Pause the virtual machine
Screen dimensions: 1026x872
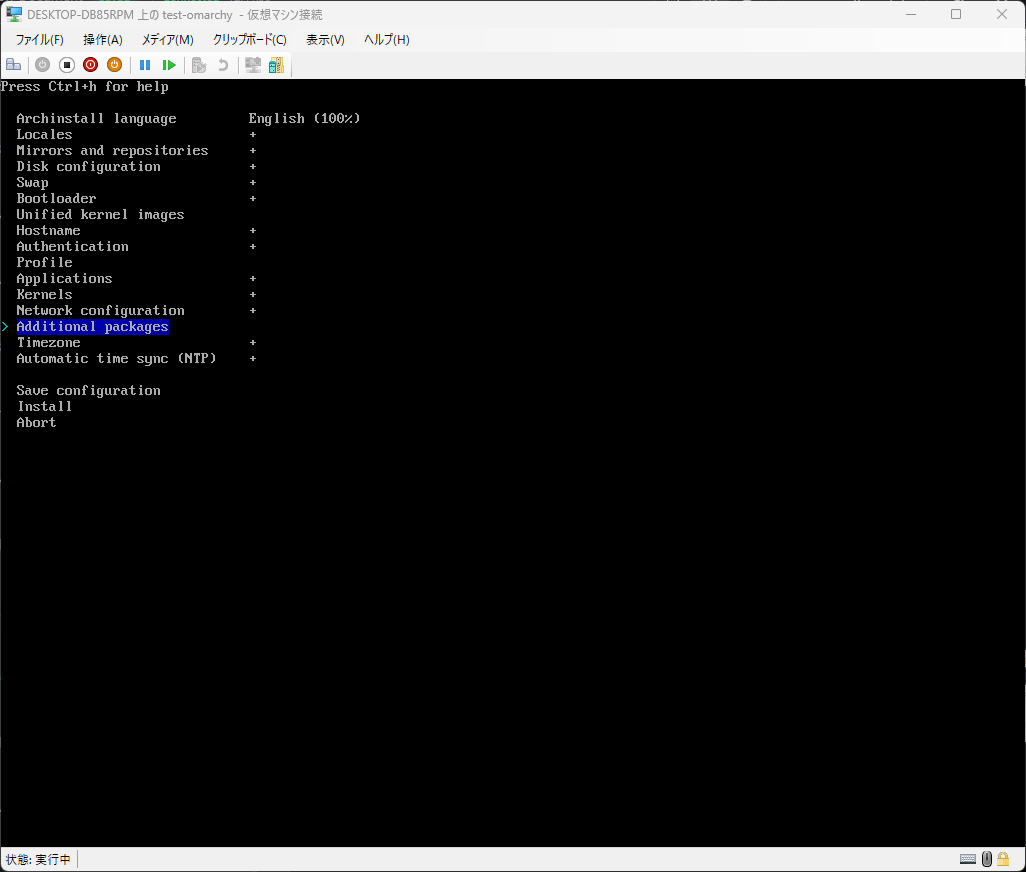point(145,65)
